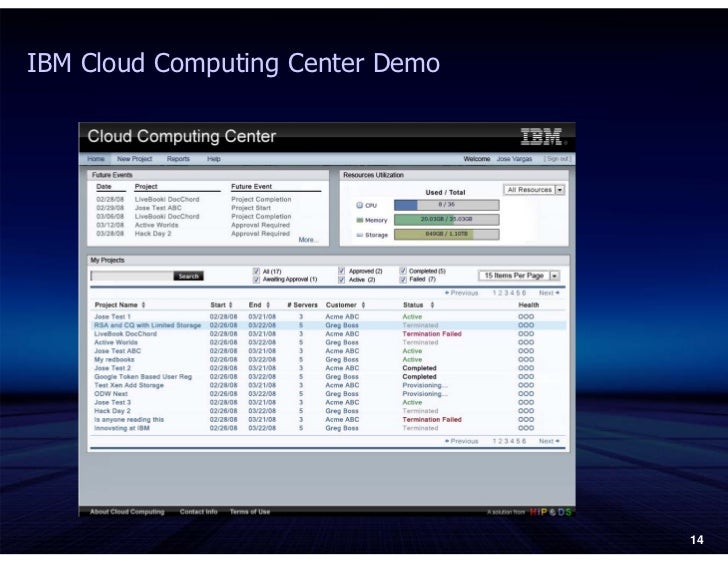Click health indicator for Jose Test 1
Viewport: 728px width, 563px height.
(526, 317)
